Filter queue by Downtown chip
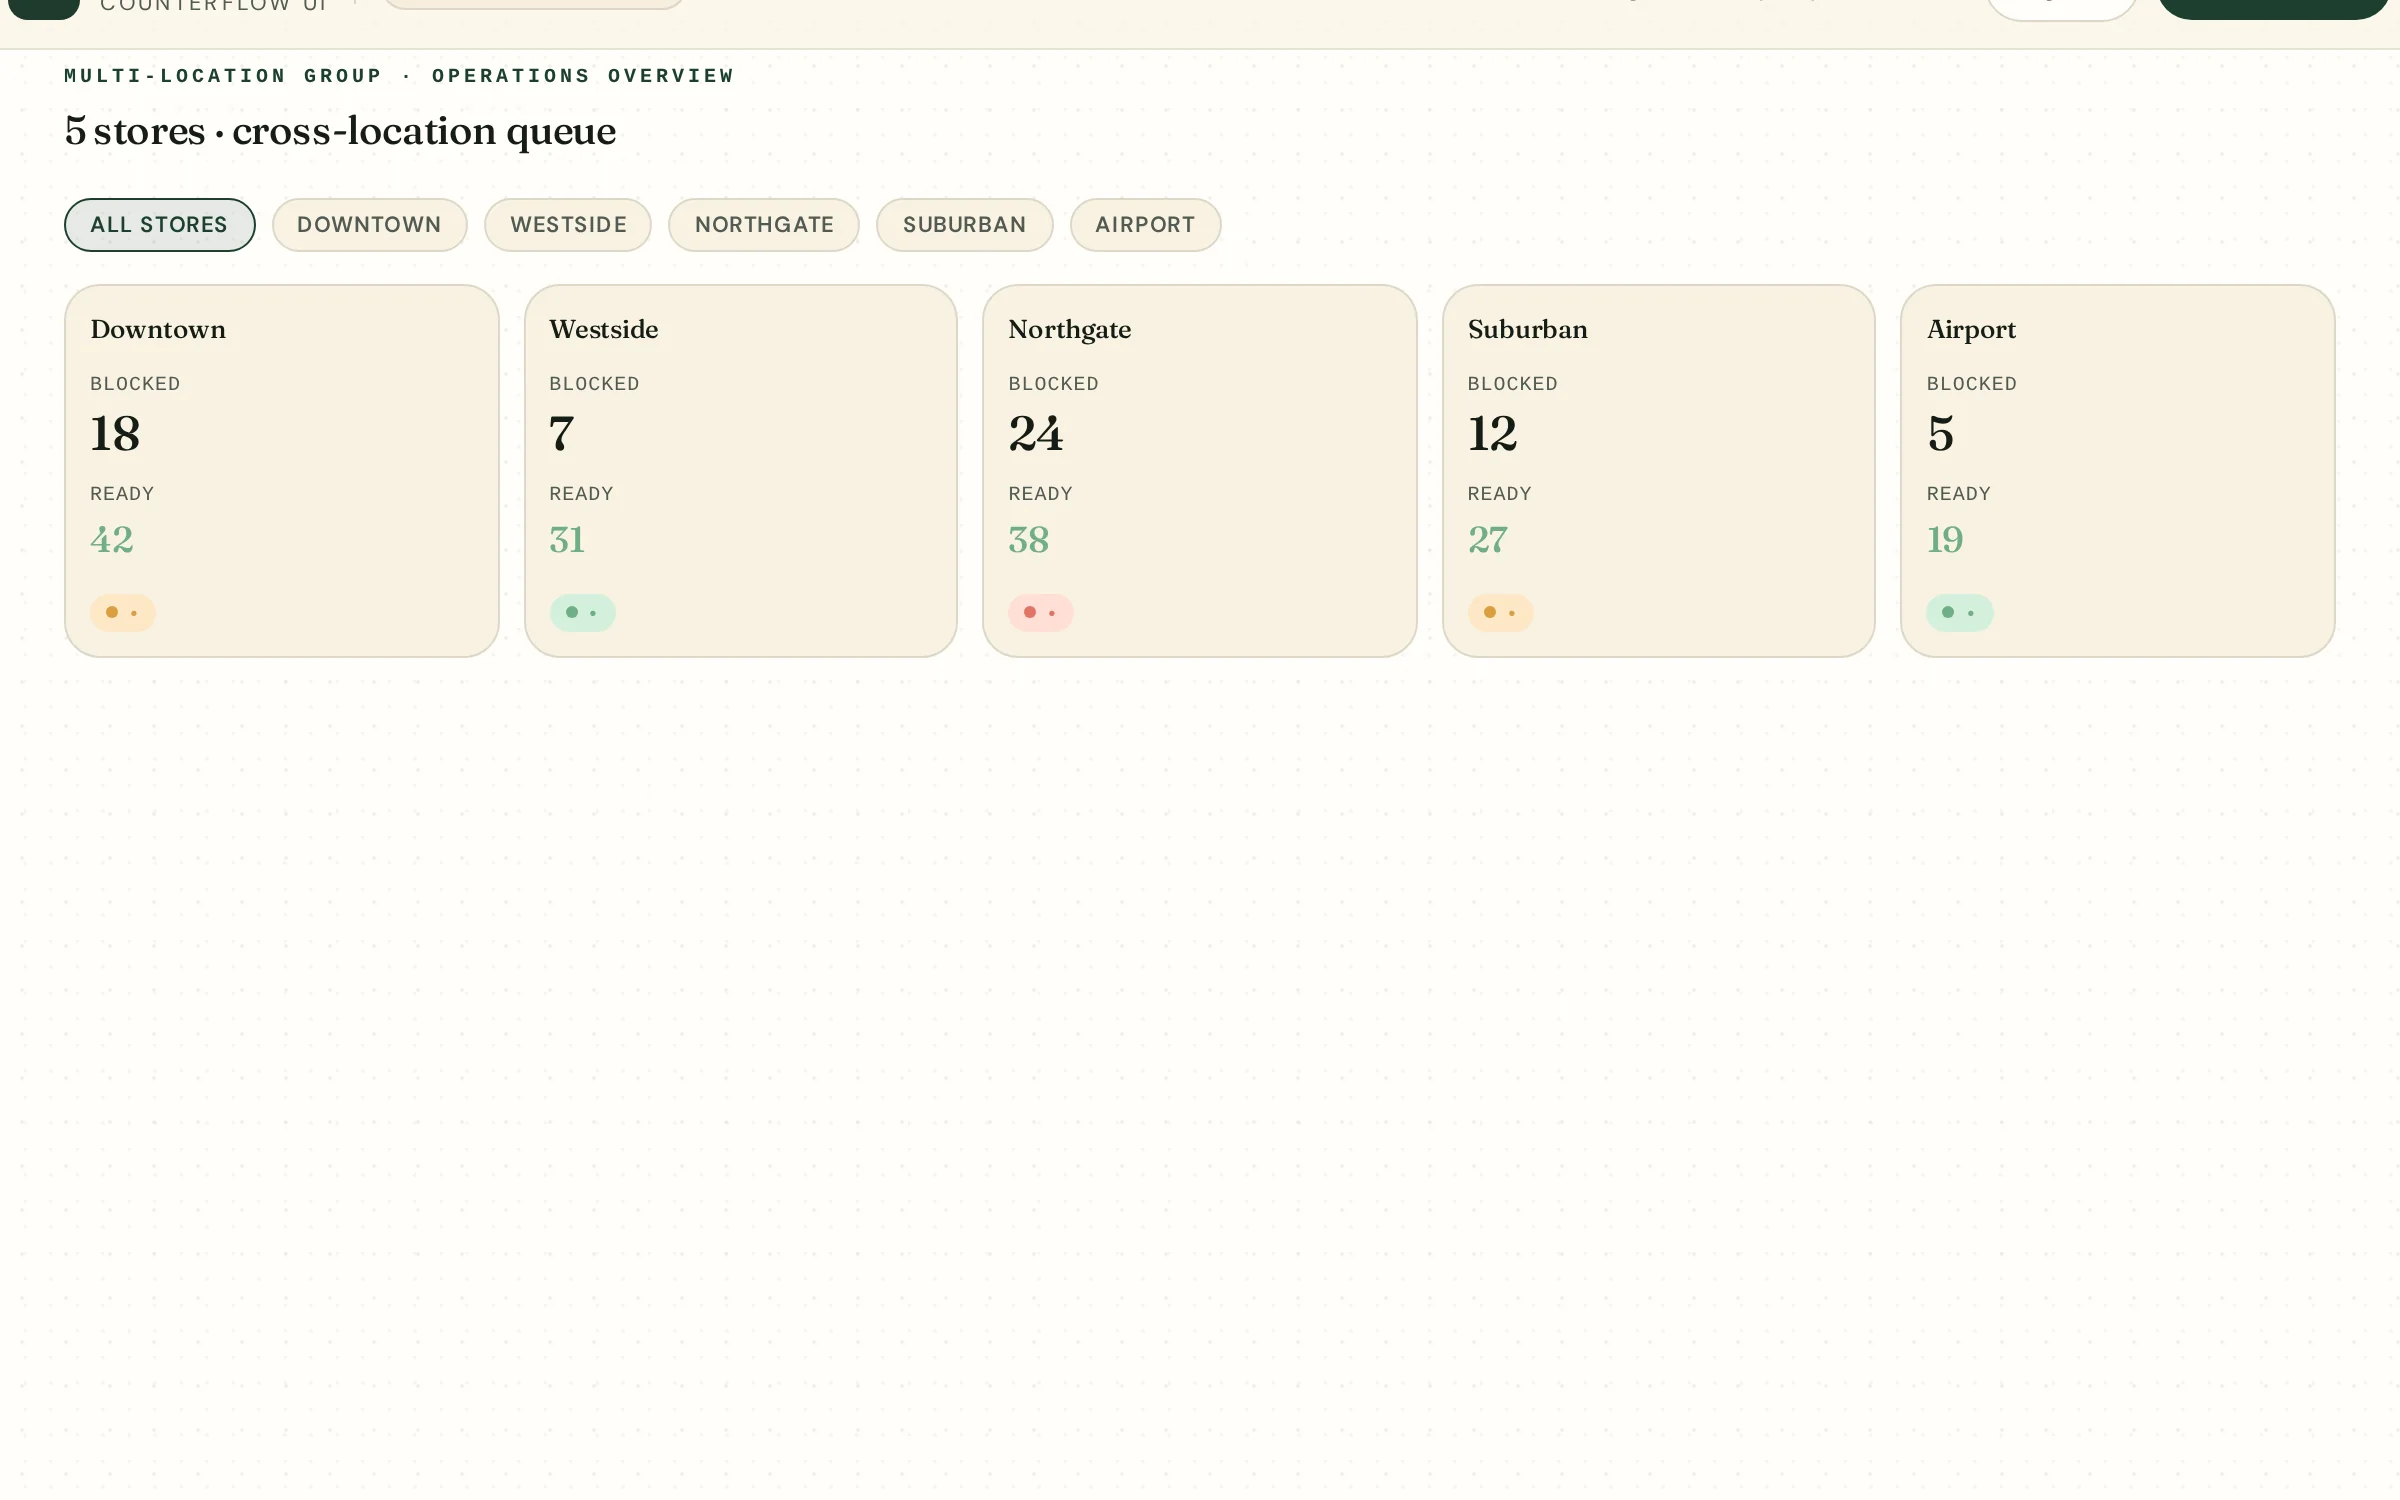The height and width of the screenshot is (1500, 2400). 369,225
